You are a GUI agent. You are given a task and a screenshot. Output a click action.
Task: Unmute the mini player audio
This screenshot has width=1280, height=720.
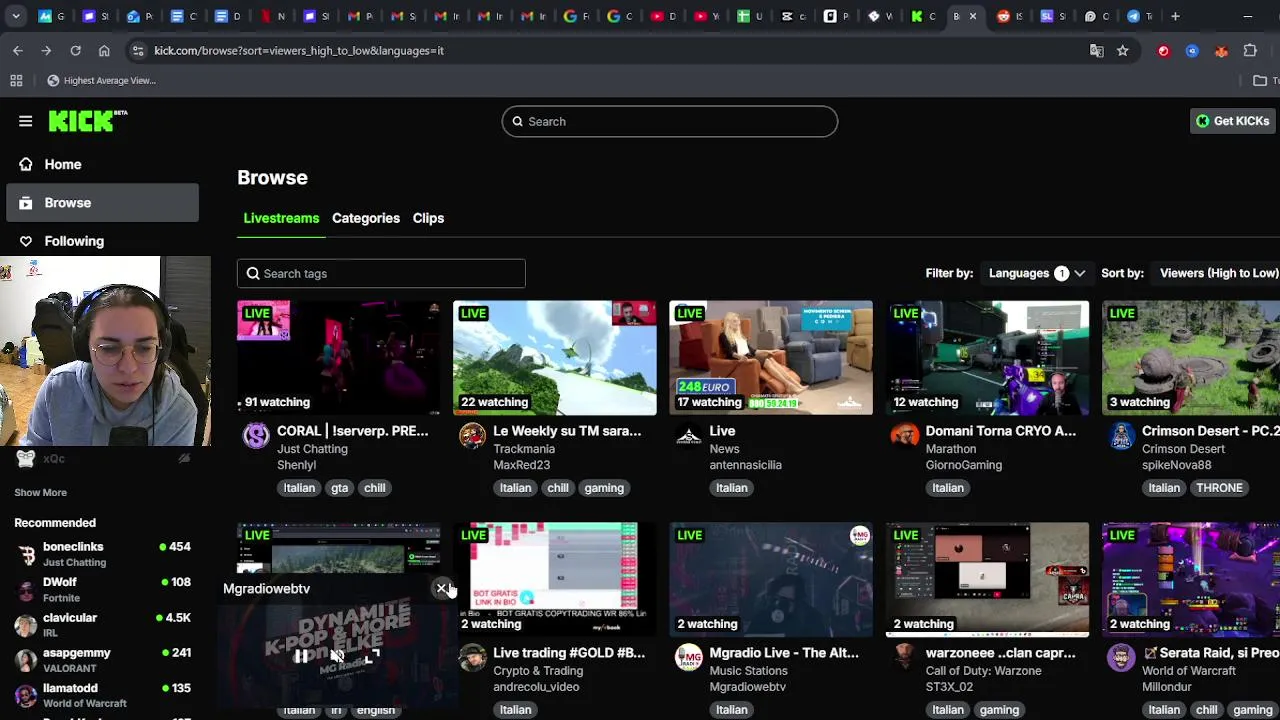click(337, 657)
